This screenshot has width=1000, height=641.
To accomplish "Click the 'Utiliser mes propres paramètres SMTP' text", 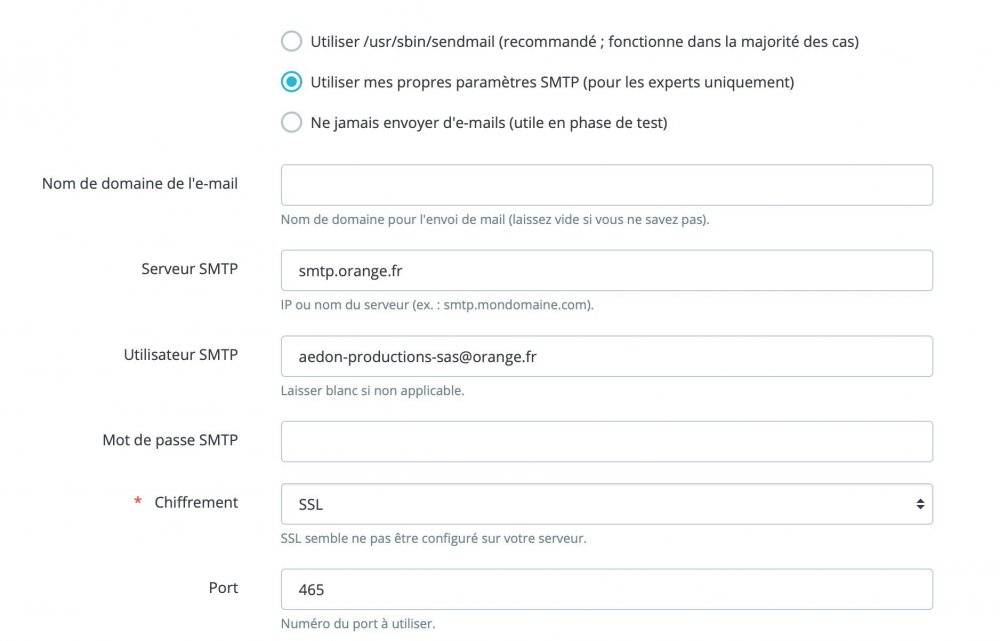I will 552,82.
